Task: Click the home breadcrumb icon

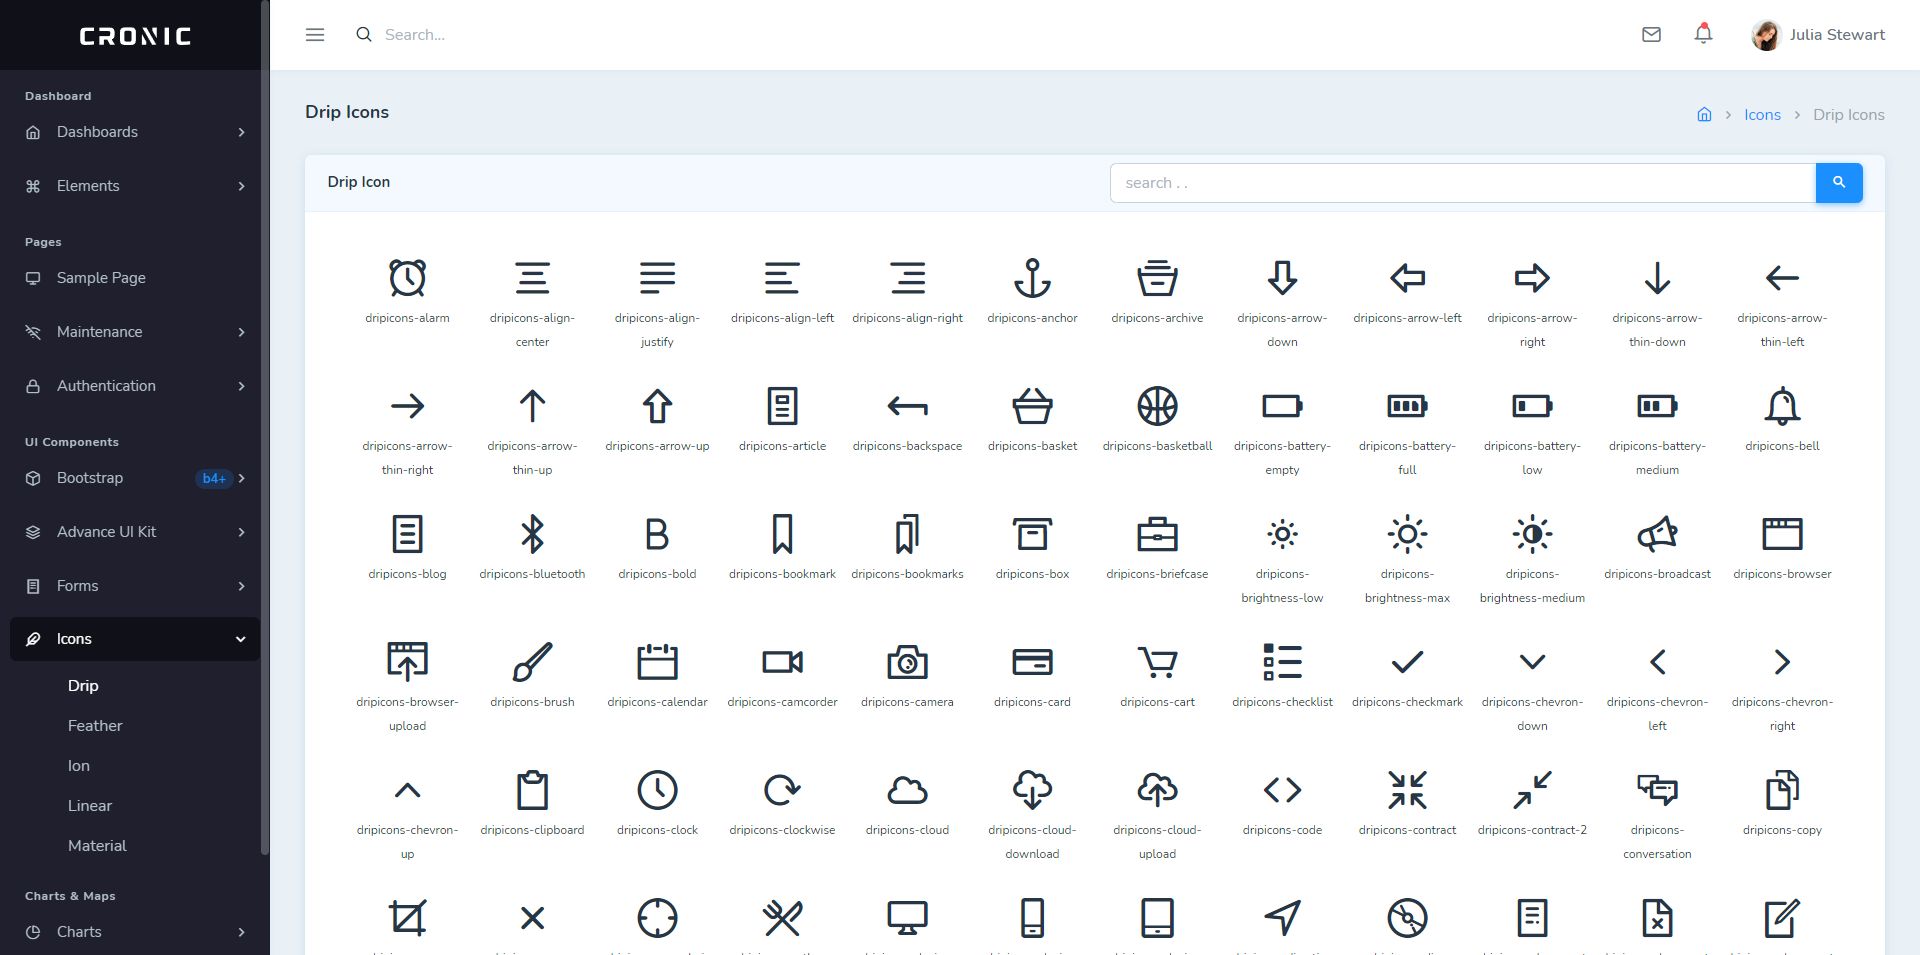Action: tap(1704, 115)
